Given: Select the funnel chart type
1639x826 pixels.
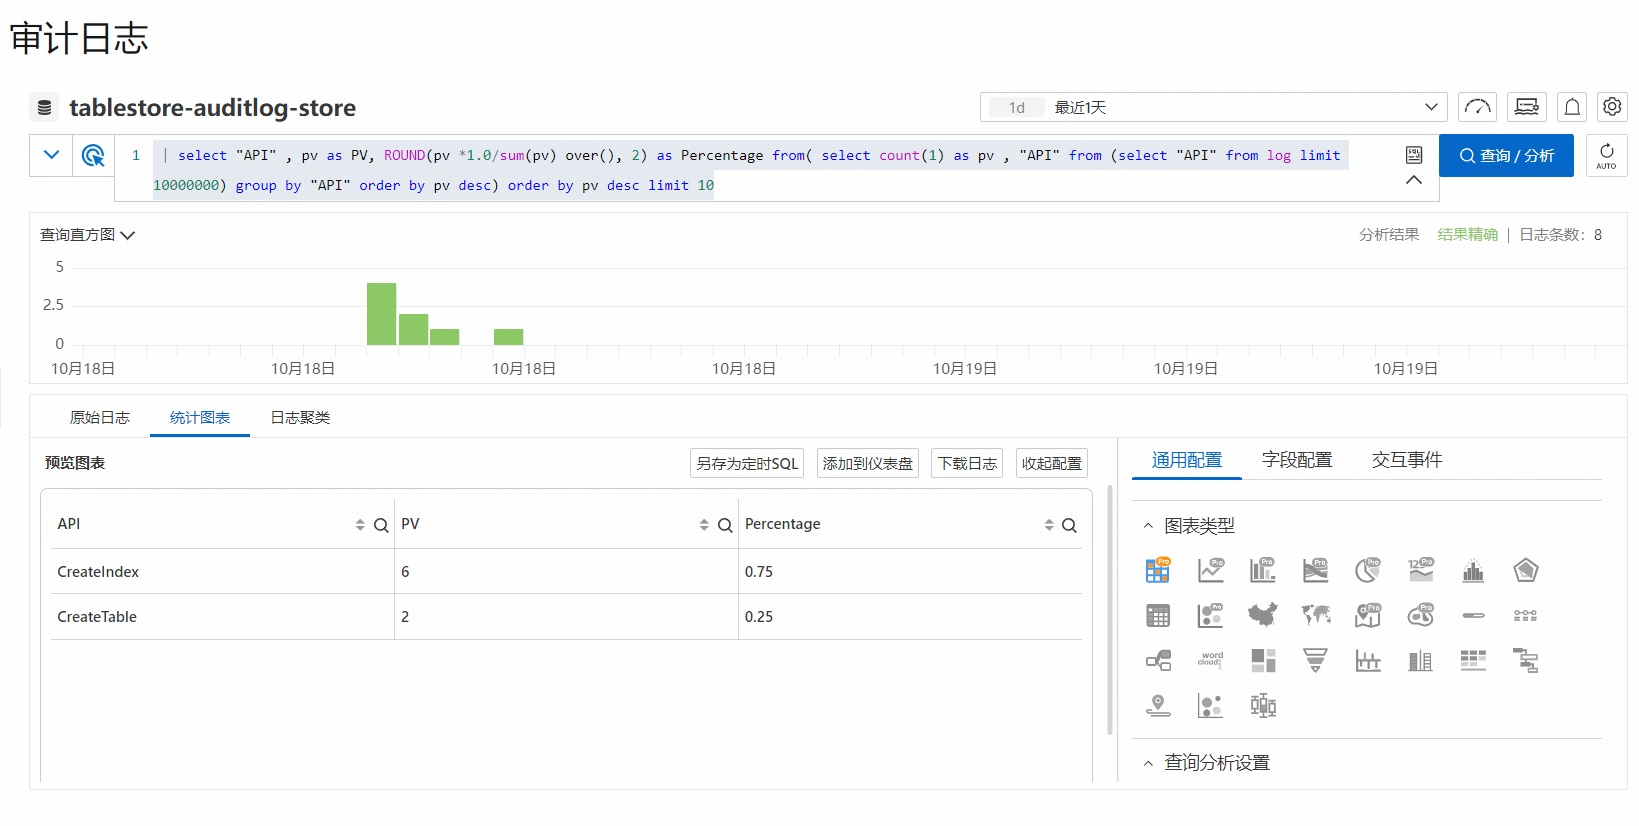Looking at the screenshot, I should (1316, 660).
